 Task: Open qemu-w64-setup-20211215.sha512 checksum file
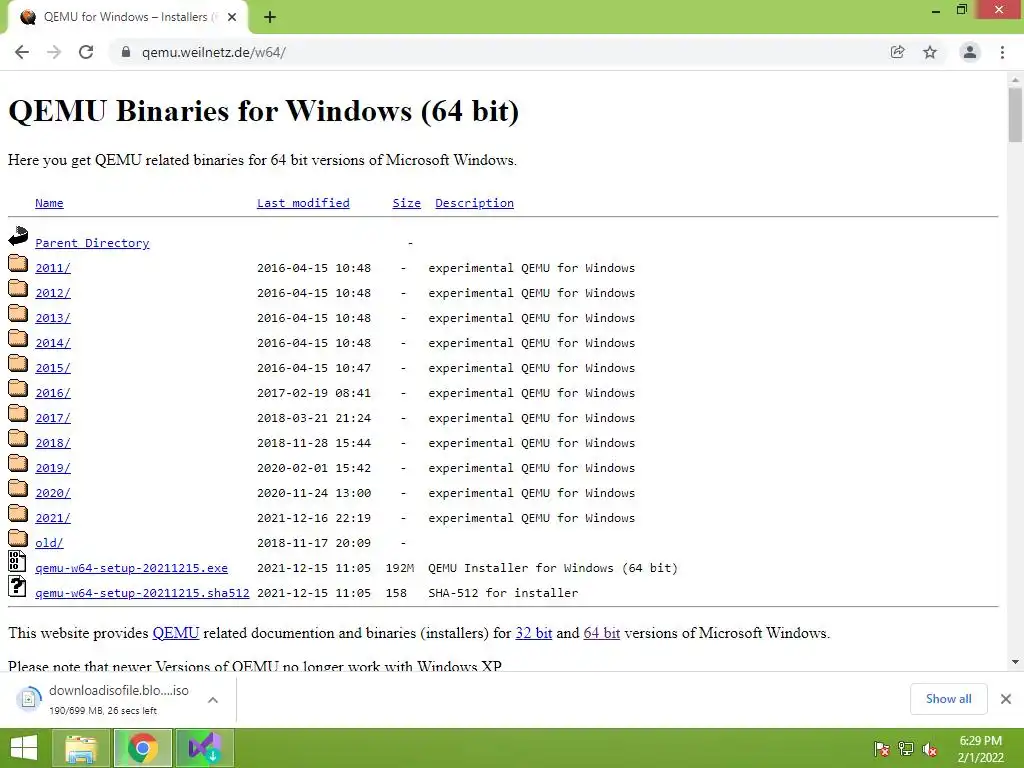(142, 593)
